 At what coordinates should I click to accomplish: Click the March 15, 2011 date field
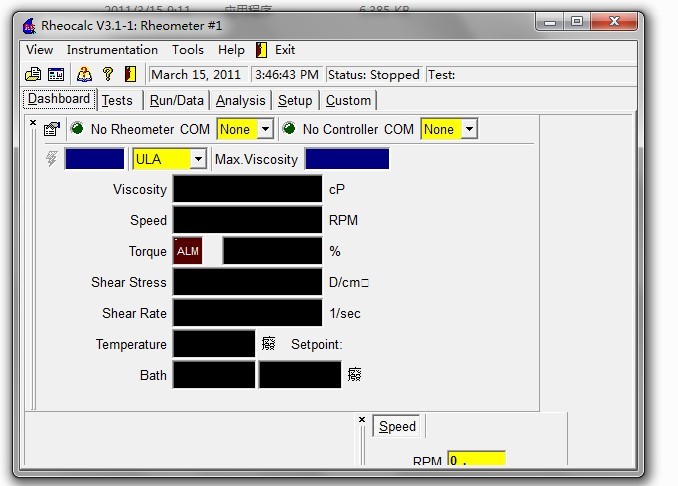pos(197,75)
